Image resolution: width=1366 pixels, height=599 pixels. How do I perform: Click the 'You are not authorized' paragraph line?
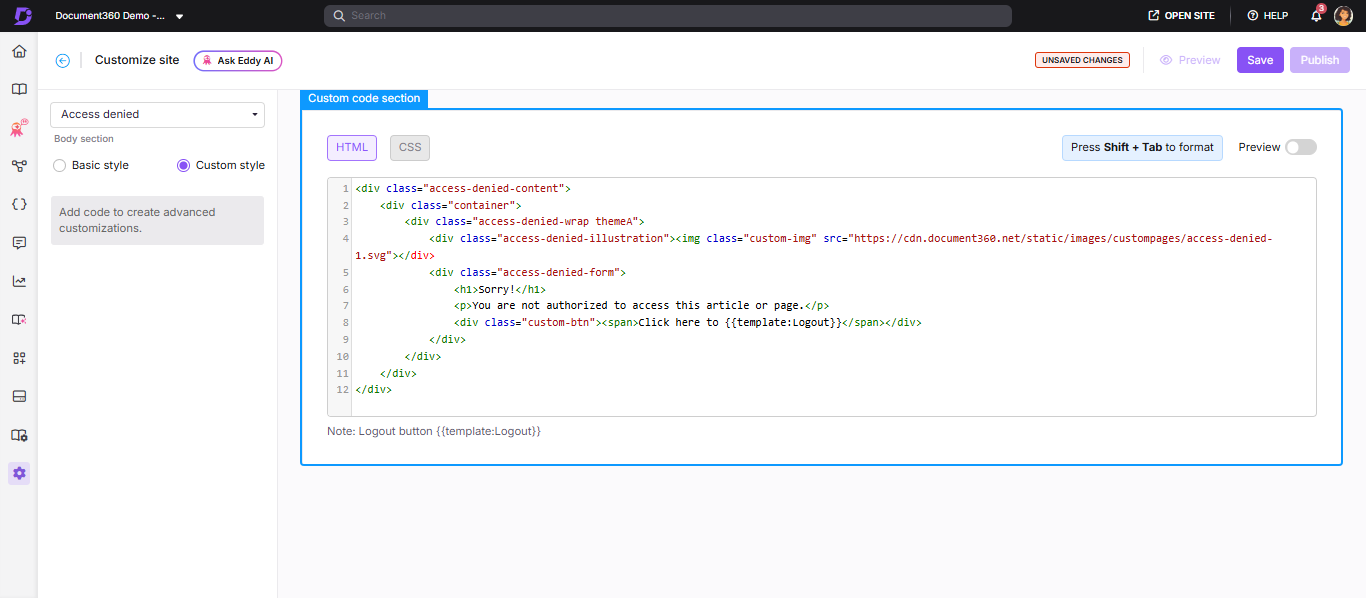[x=641, y=306]
